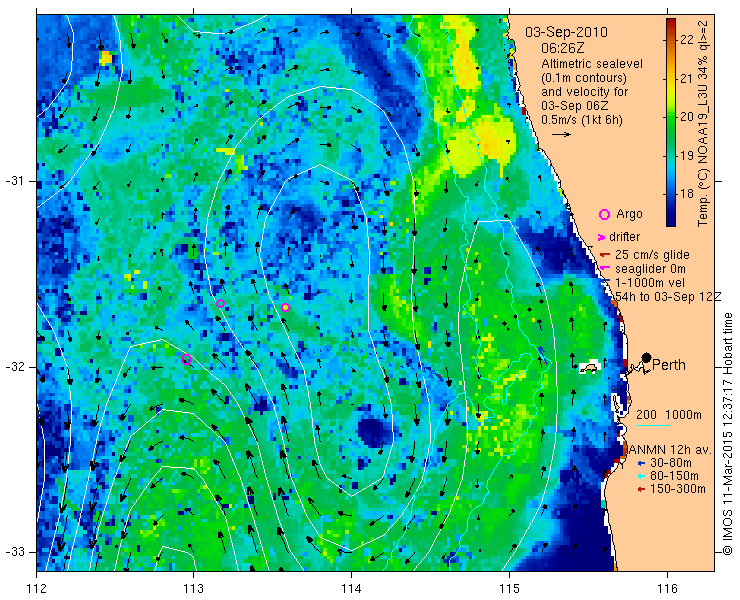This screenshot has width=740, height=600.
Task: Click the Argo float circle near 113.6E
Action: coord(285,307)
